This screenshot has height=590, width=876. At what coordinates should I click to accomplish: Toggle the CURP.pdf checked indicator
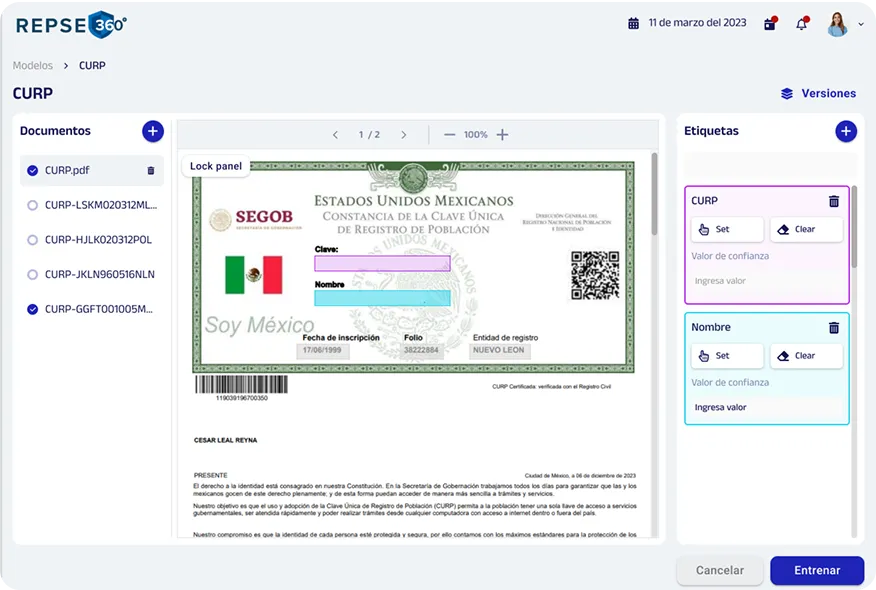(32, 170)
